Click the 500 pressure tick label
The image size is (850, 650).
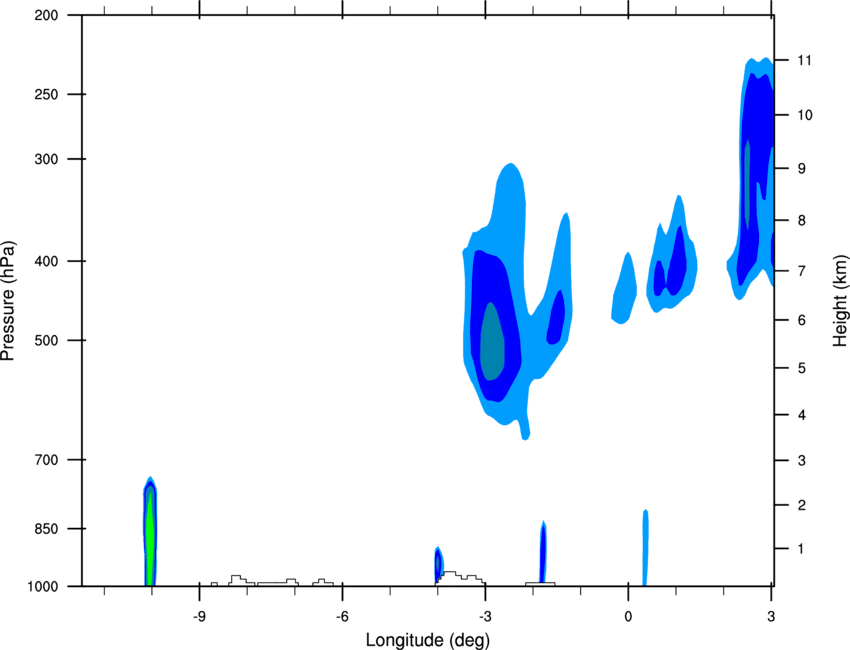(46, 340)
